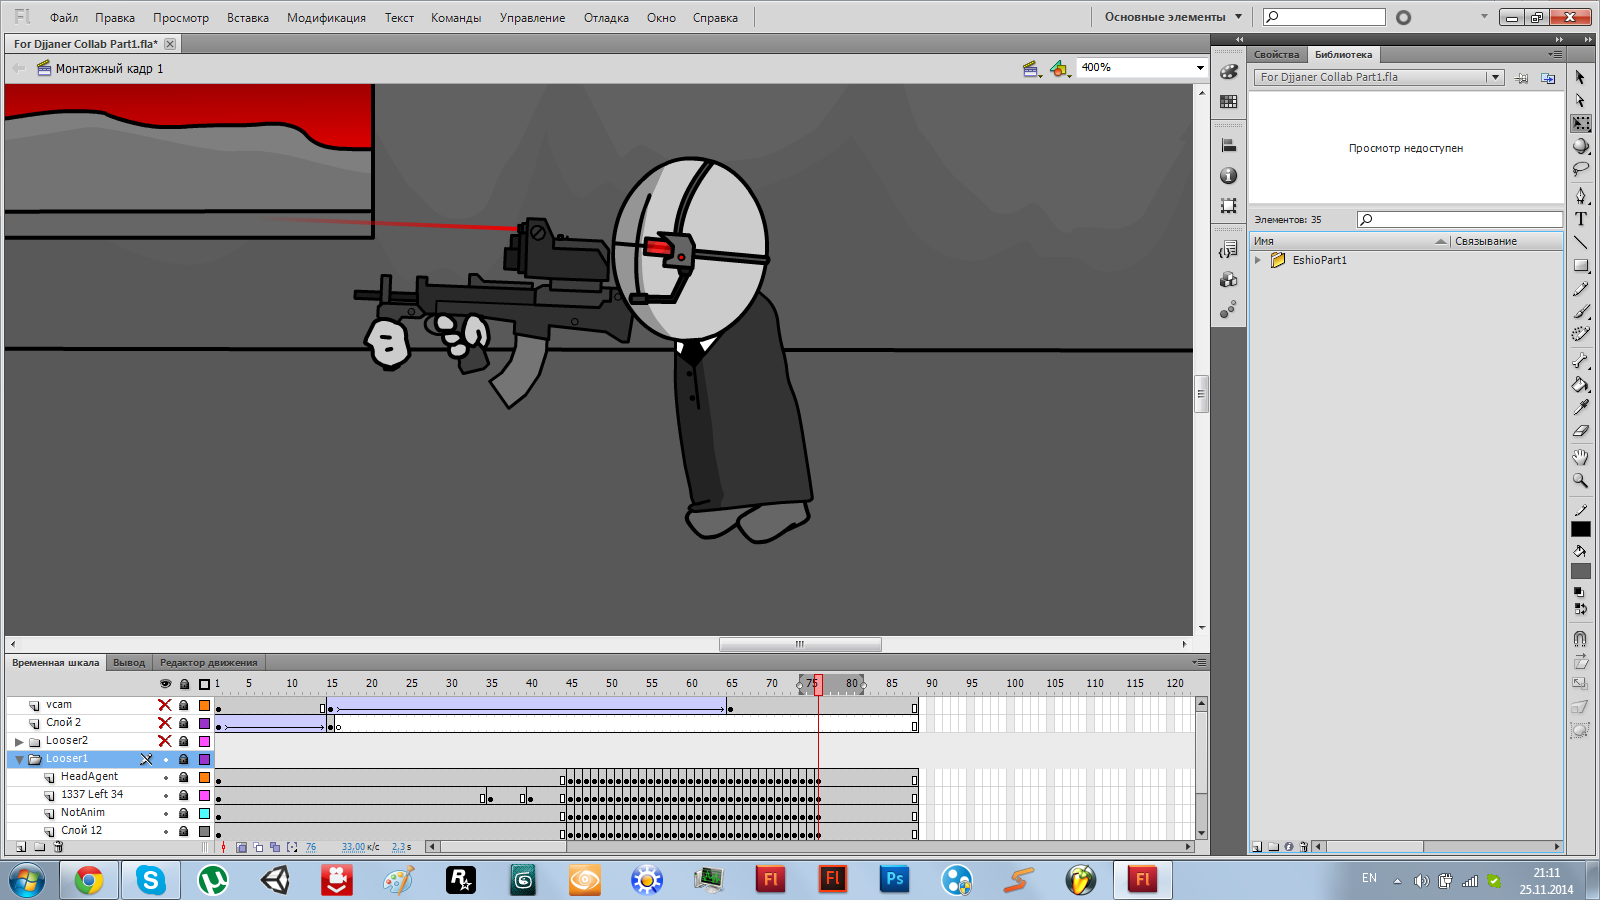Click frame 85 on the timeline ruler
The image size is (1600, 900).
892,684
